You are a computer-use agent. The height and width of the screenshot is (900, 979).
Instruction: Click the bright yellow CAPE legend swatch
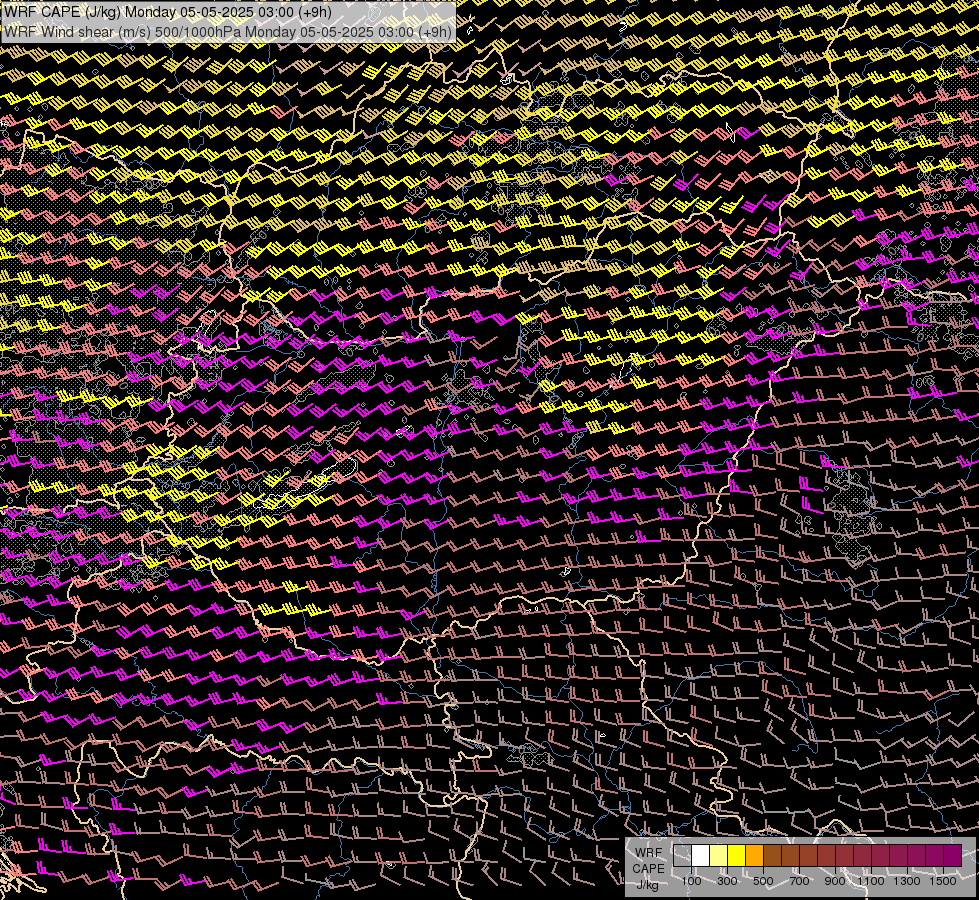coord(737,855)
